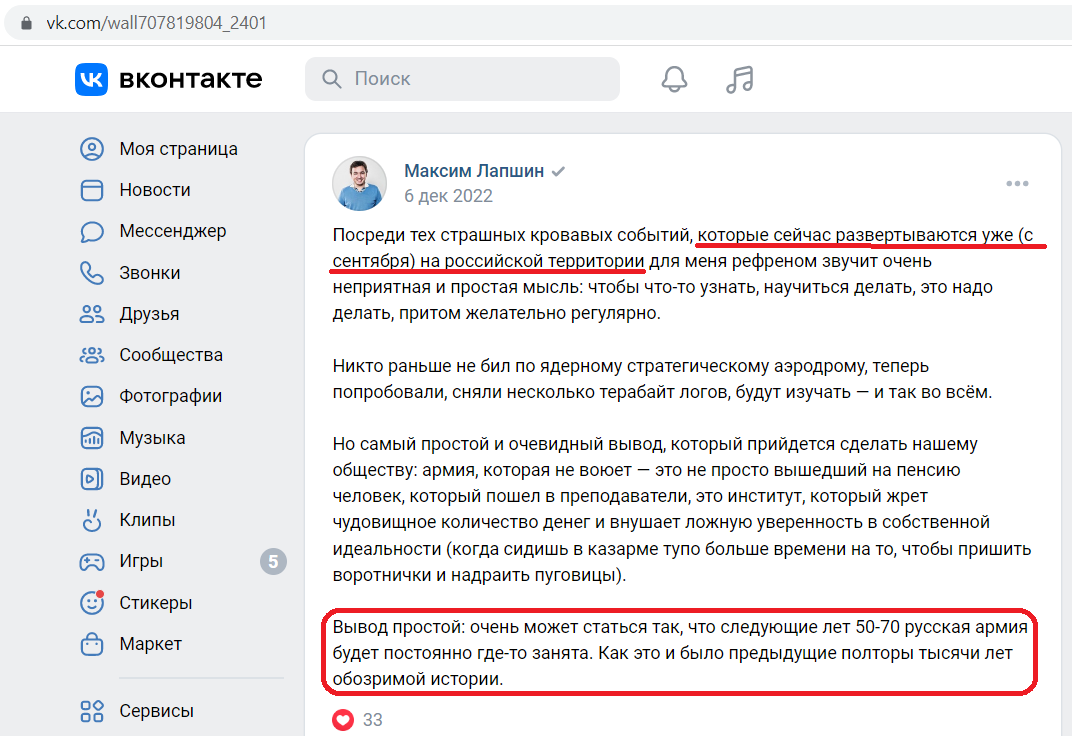Click the phone icon for Звонки

point(92,273)
